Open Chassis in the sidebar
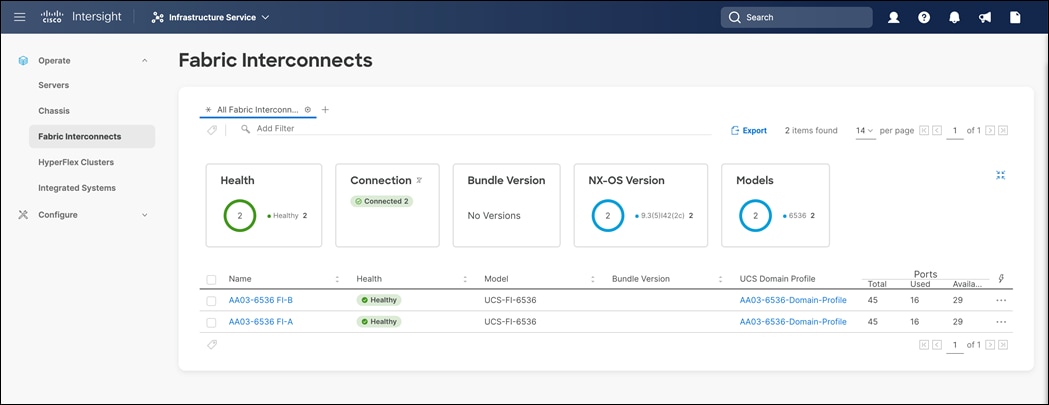The width and height of the screenshot is (1049, 405). (x=54, y=110)
